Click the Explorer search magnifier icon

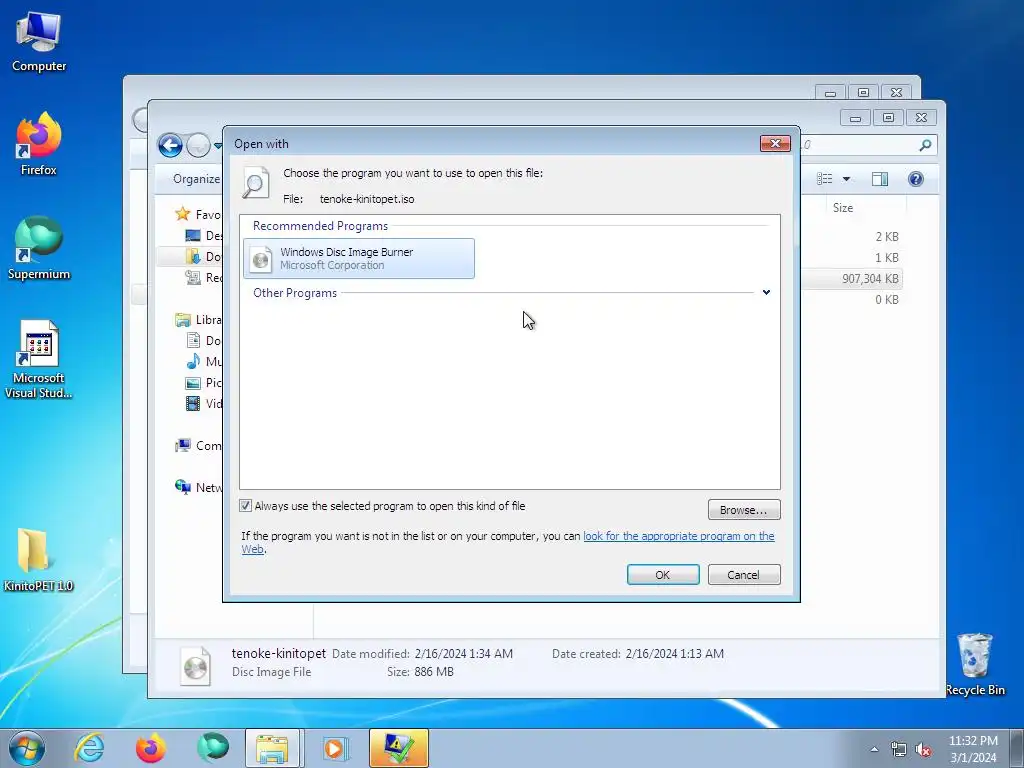925,145
